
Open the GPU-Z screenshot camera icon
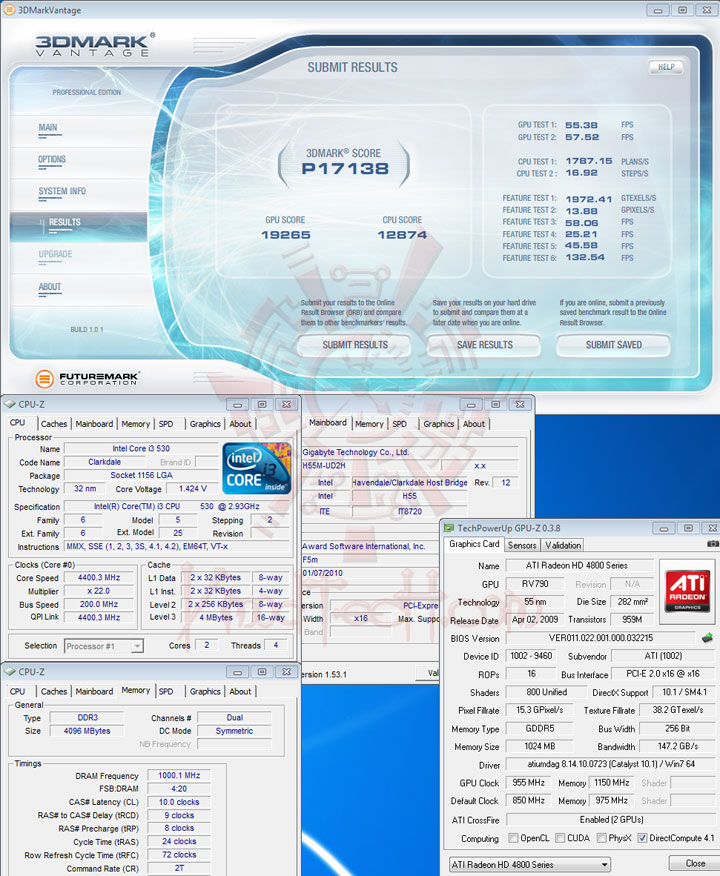pyautogui.click(x=713, y=544)
